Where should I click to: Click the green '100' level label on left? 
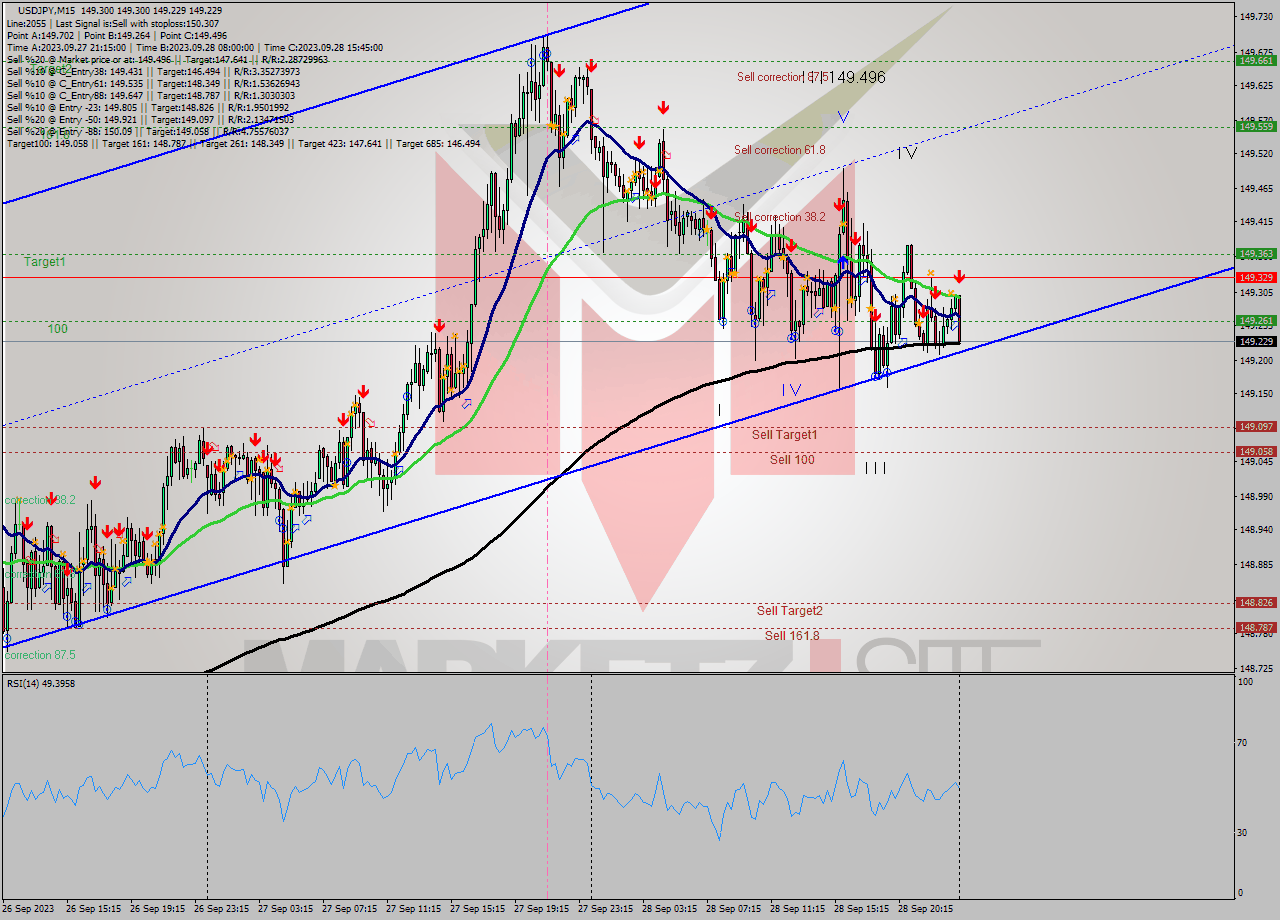click(58, 329)
